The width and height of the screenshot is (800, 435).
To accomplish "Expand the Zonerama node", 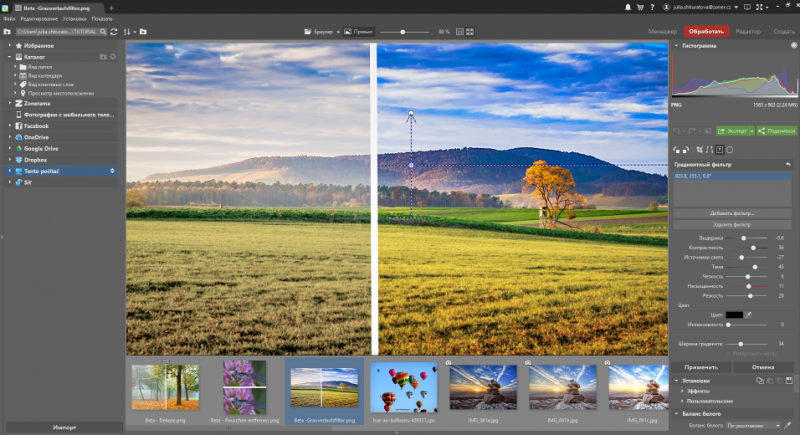I will coord(10,103).
